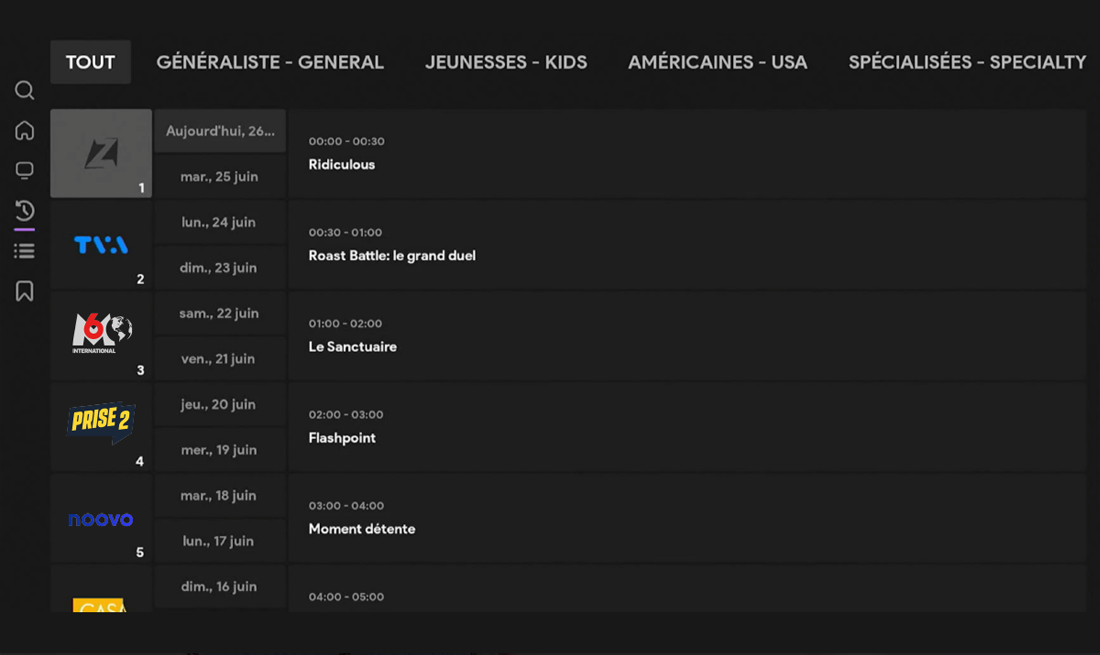1100x655 pixels.
Task: Select the TVA channel logo
Action: coord(101,244)
